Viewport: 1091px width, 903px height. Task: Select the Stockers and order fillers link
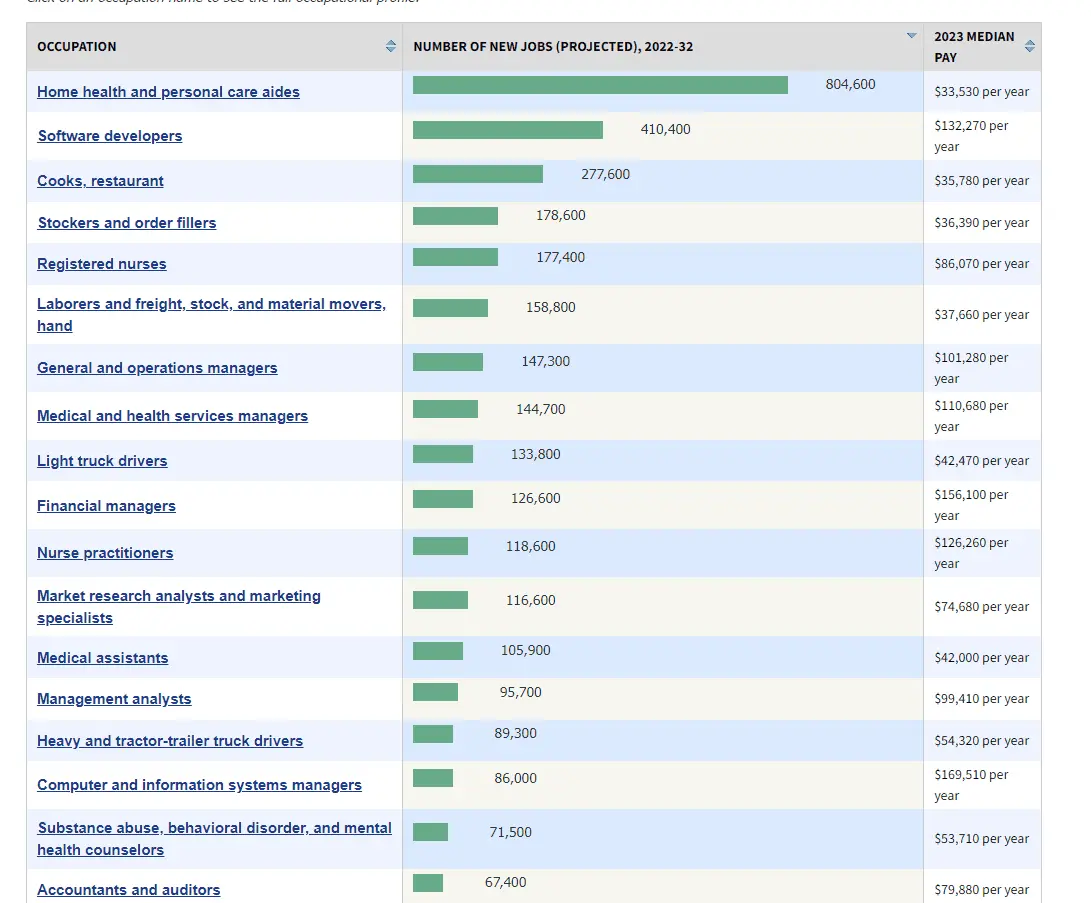(127, 223)
